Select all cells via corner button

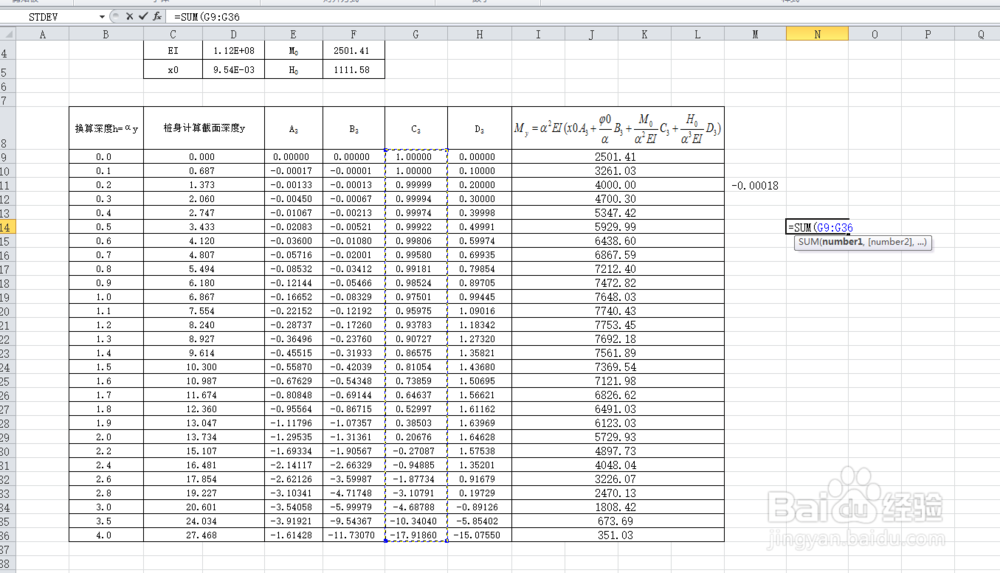(8, 34)
